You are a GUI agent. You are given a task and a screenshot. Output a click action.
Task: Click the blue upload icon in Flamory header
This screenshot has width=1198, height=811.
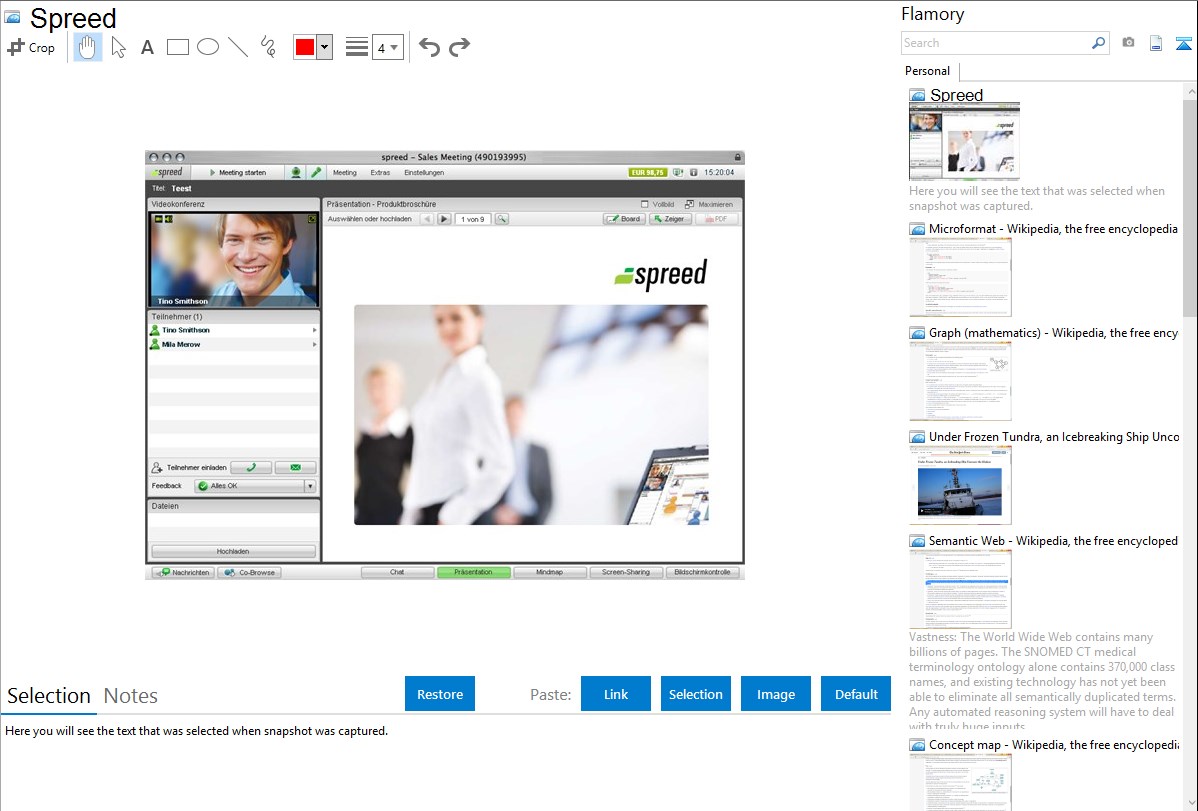1183,43
